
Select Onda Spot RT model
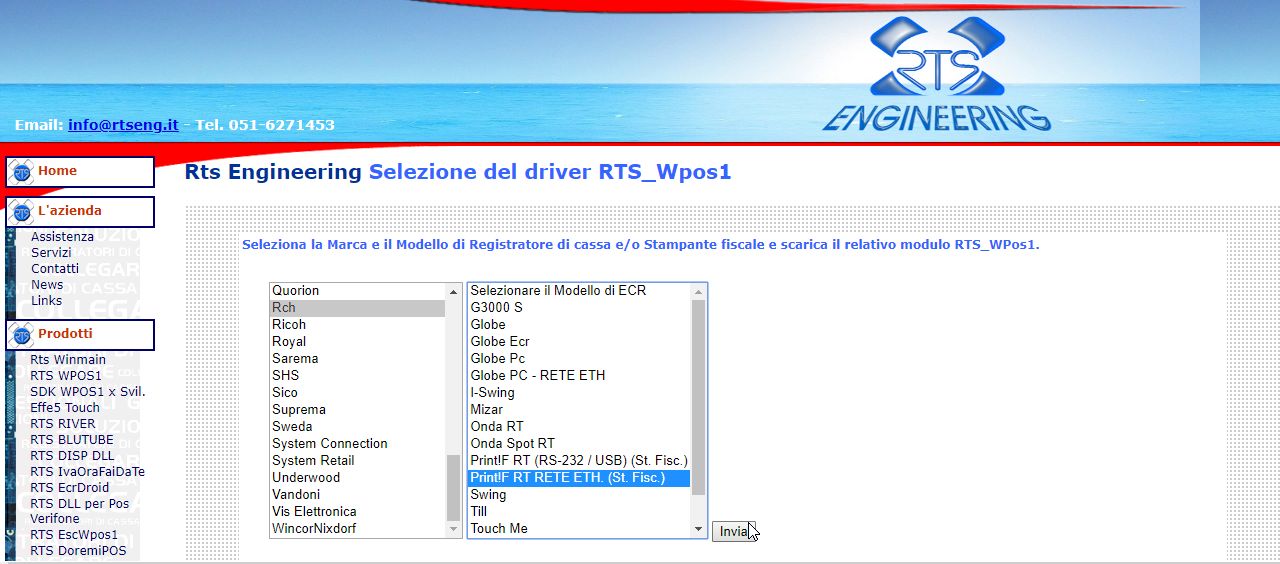coord(579,444)
